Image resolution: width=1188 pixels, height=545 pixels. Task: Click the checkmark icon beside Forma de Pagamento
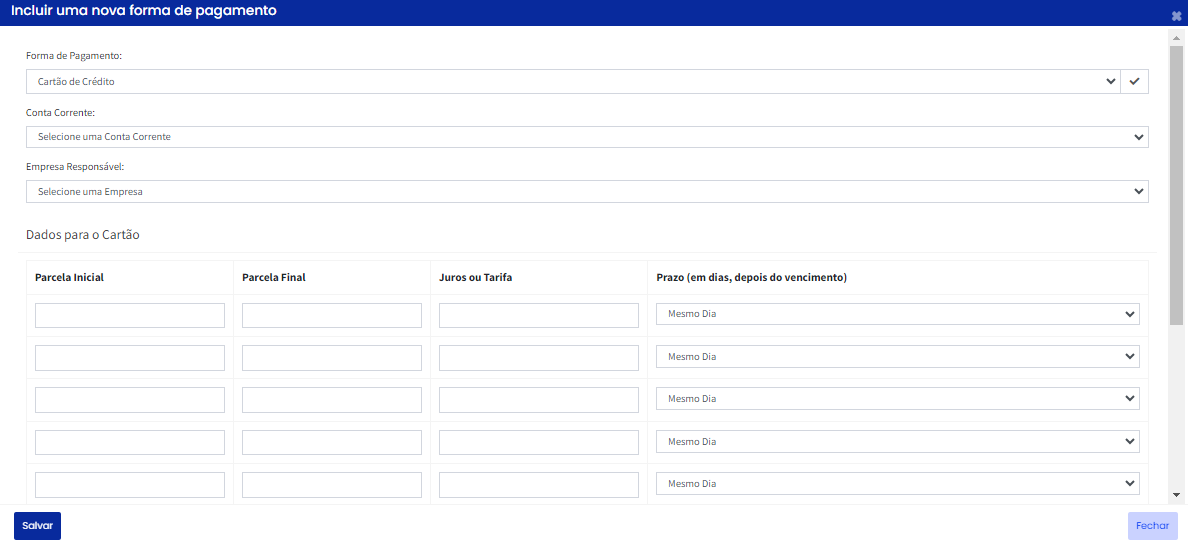(1134, 81)
